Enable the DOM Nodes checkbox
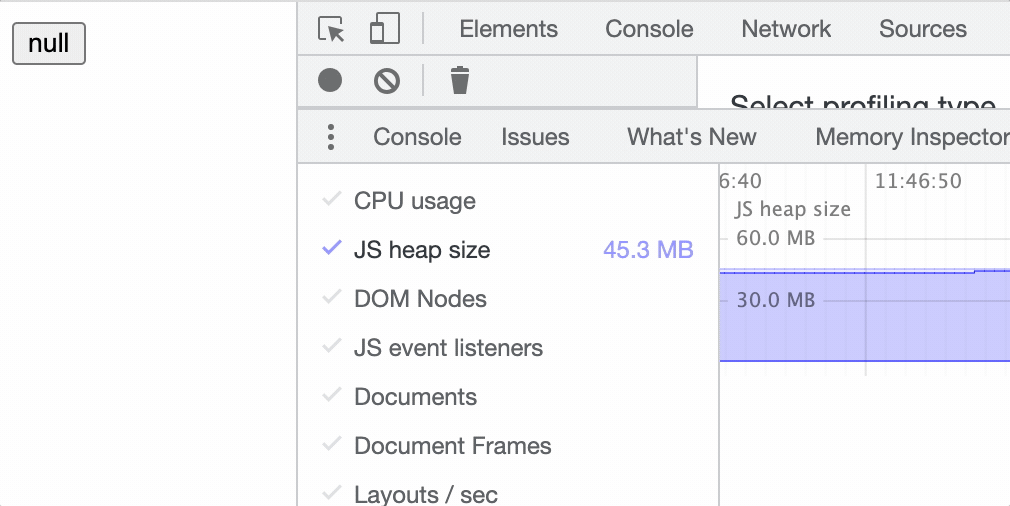 click(332, 299)
